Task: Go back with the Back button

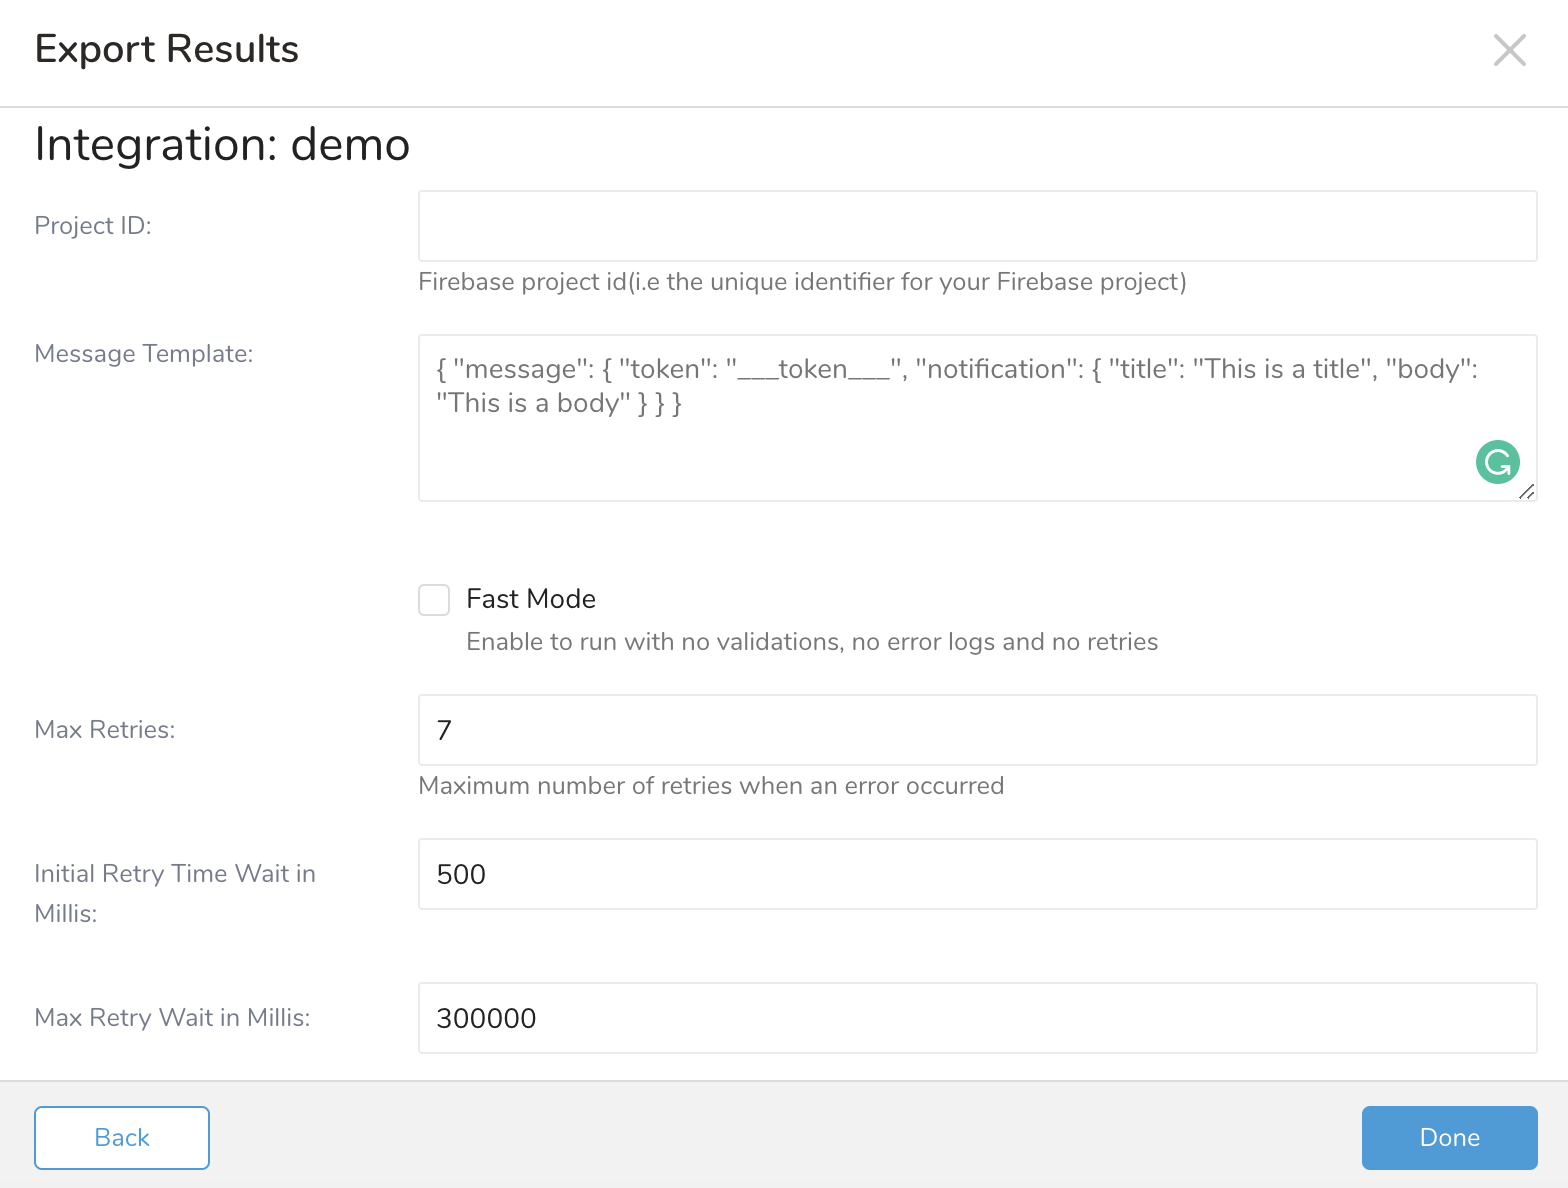Action: click(122, 1137)
